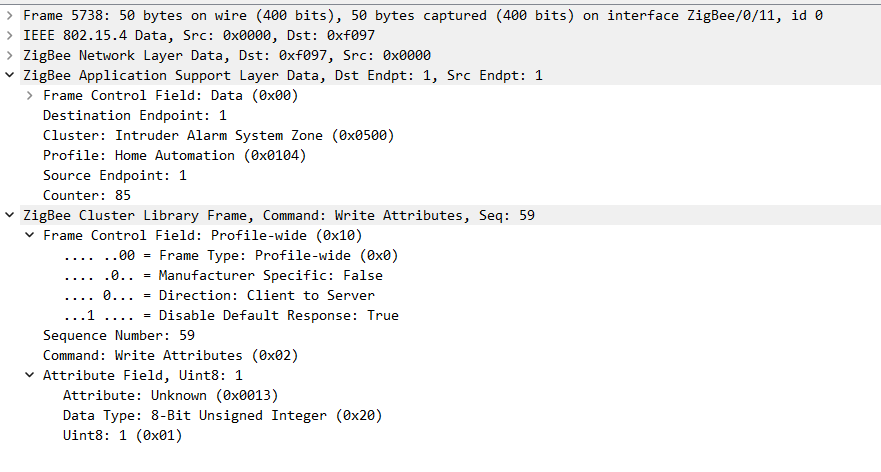Collapse Frame Control Field: Profile-wide (0x10)
Screen dimensions: 881x472
coord(30,235)
